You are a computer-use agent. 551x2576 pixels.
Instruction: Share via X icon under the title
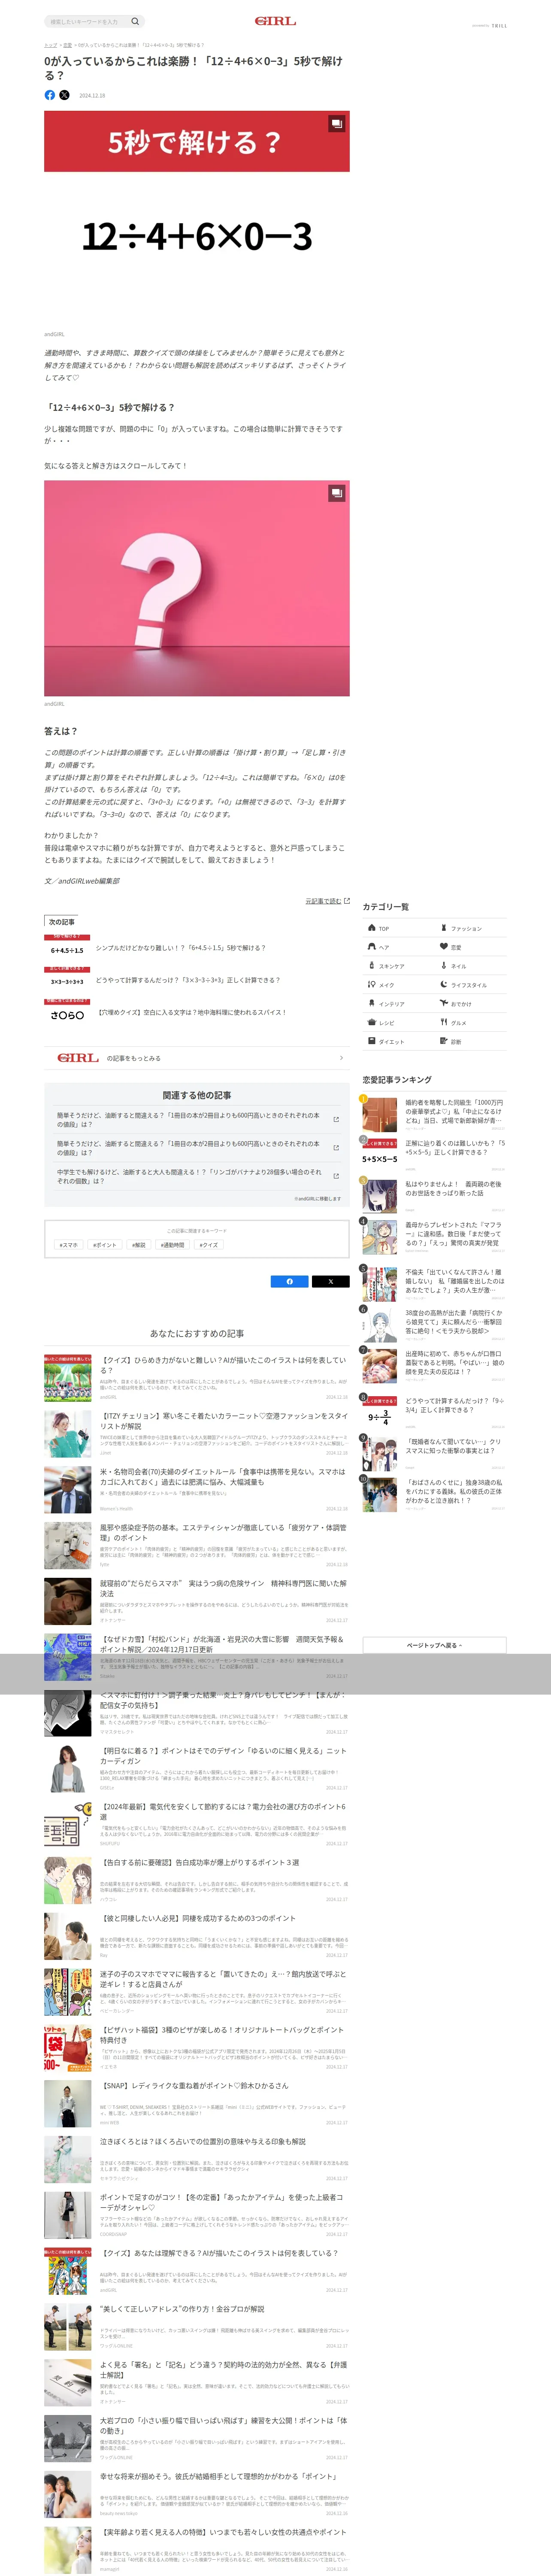[x=64, y=95]
